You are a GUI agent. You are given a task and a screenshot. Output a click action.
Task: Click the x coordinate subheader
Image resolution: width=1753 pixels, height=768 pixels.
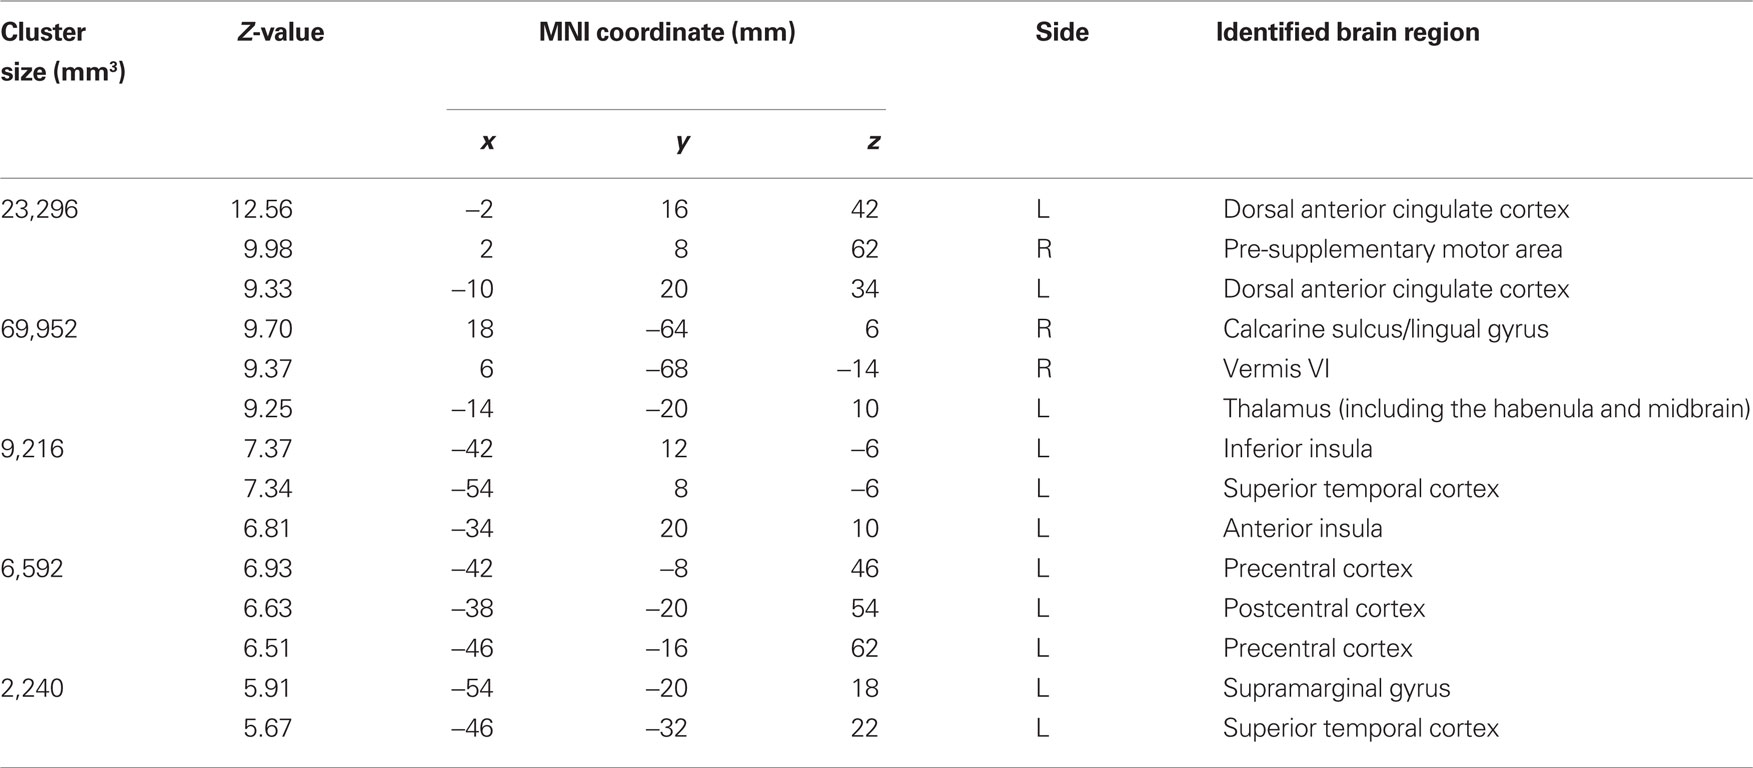pos(487,142)
